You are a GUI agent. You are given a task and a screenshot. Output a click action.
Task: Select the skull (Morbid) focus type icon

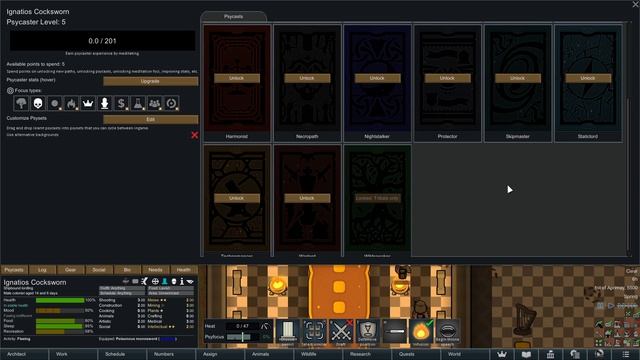point(38,103)
